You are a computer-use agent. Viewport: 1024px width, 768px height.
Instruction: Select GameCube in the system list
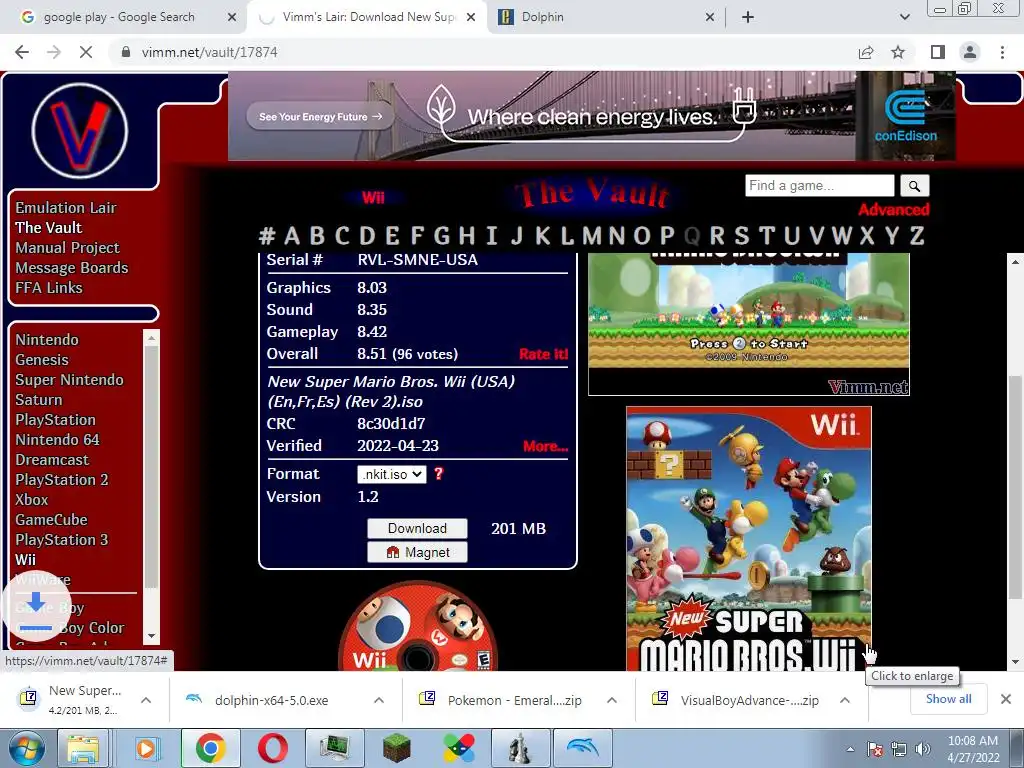point(52,520)
